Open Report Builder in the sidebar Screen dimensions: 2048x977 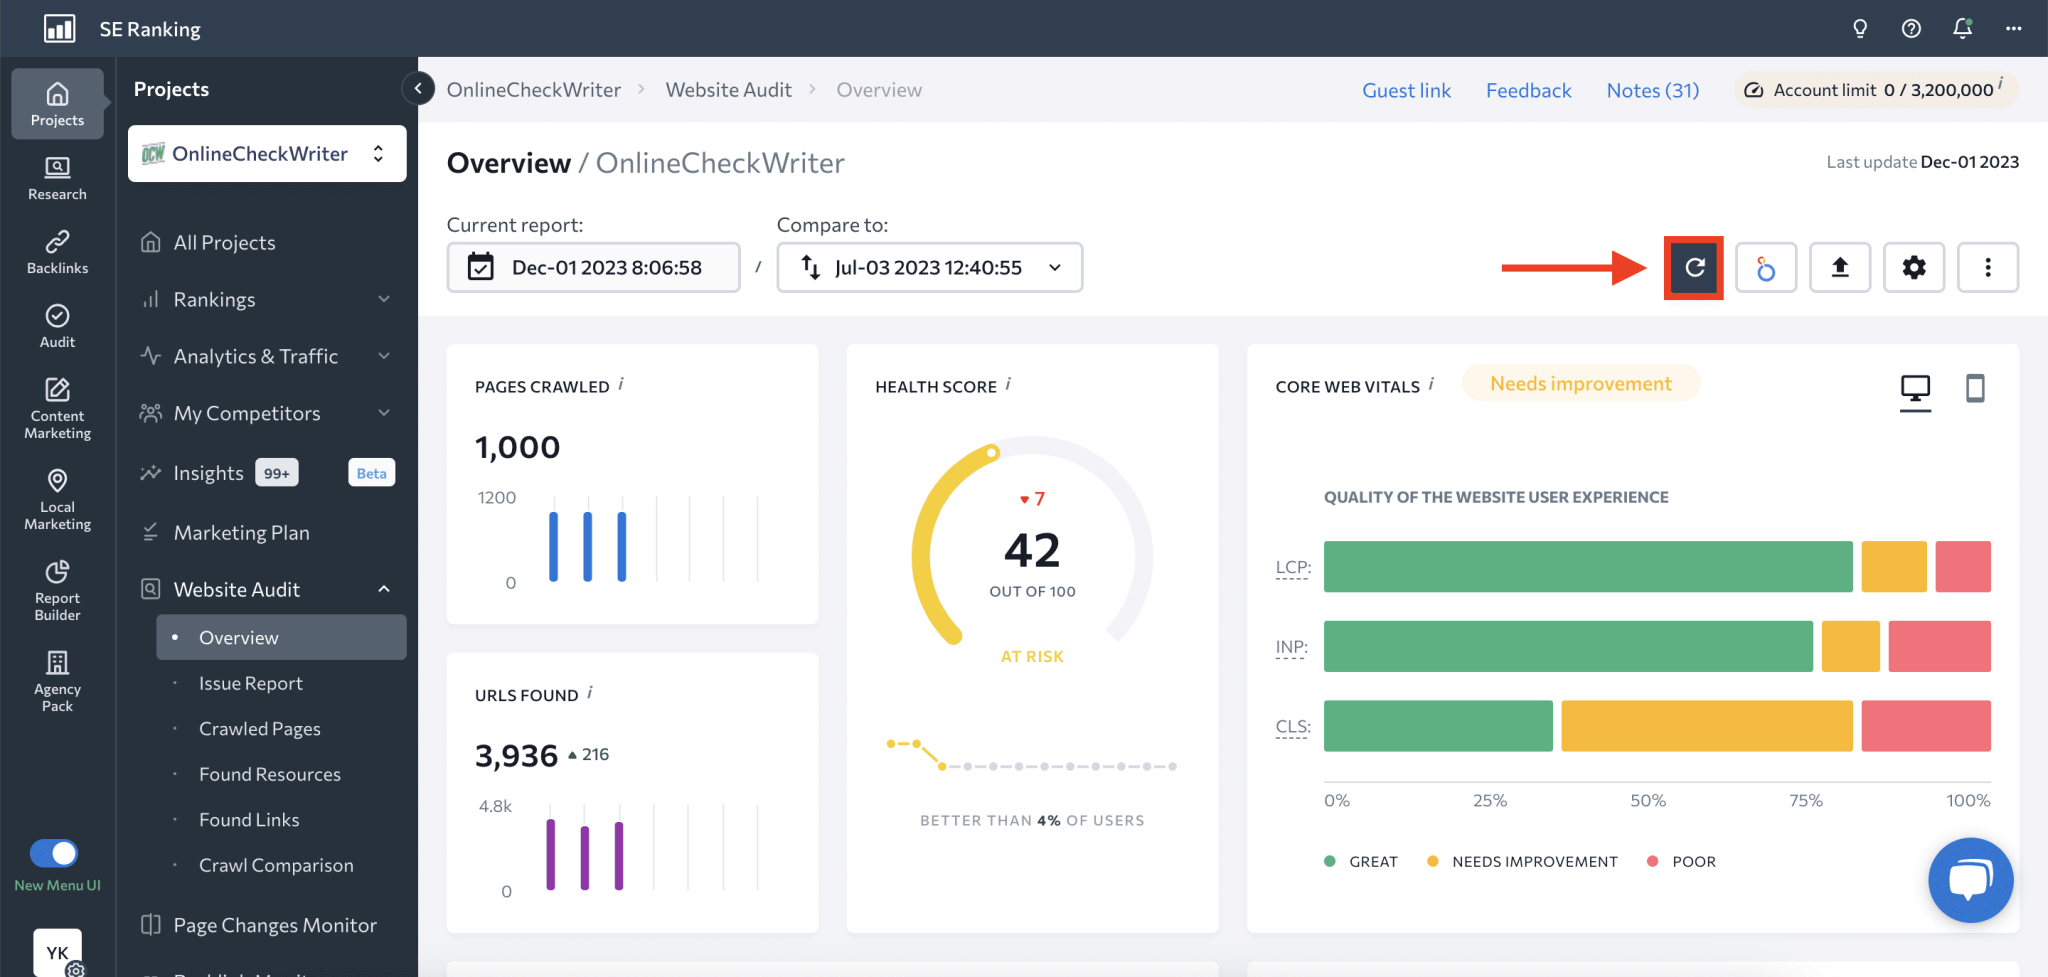[x=57, y=590]
